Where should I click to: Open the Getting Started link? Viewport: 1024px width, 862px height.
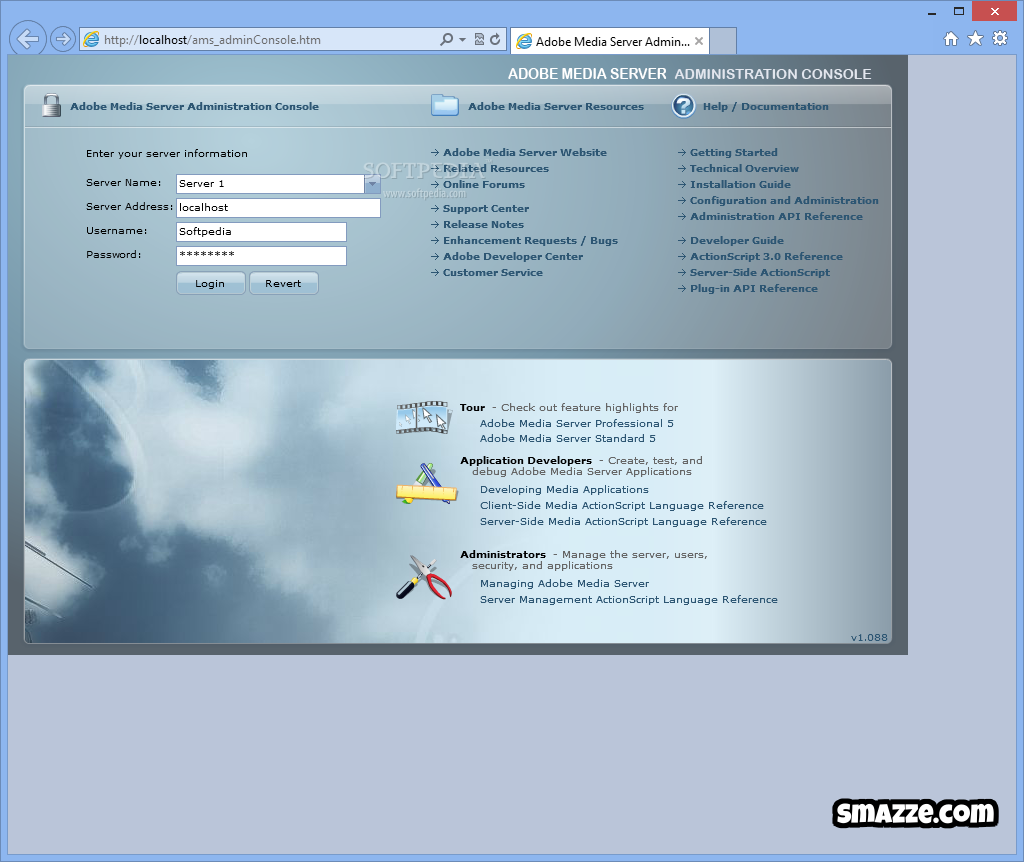coord(734,152)
